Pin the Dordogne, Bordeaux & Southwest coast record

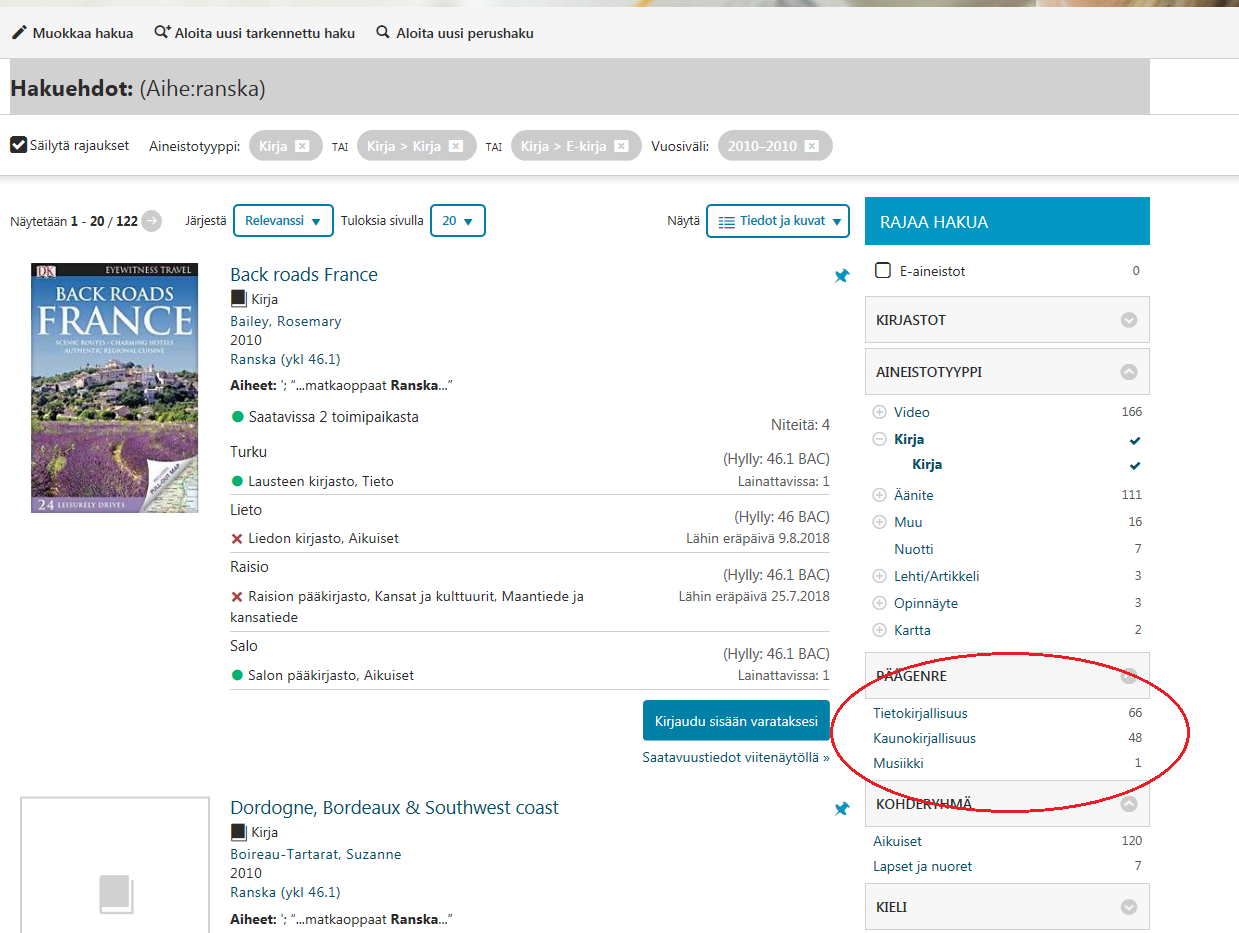tap(841, 809)
